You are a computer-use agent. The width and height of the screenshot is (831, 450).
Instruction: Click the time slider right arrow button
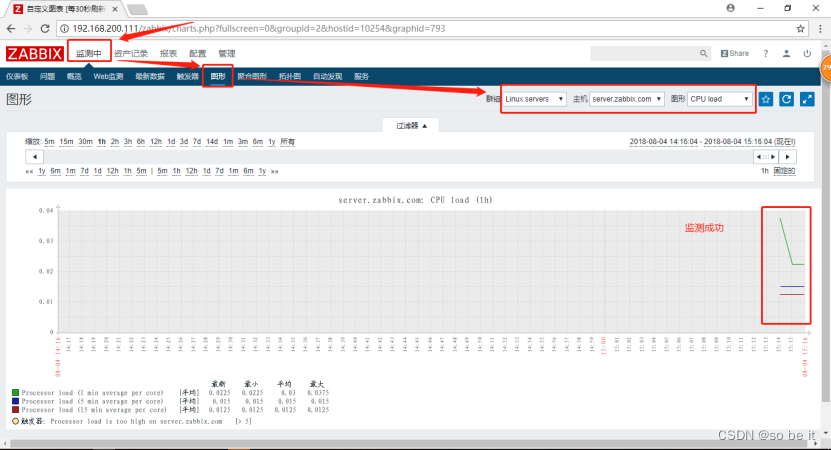tap(788, 157)
